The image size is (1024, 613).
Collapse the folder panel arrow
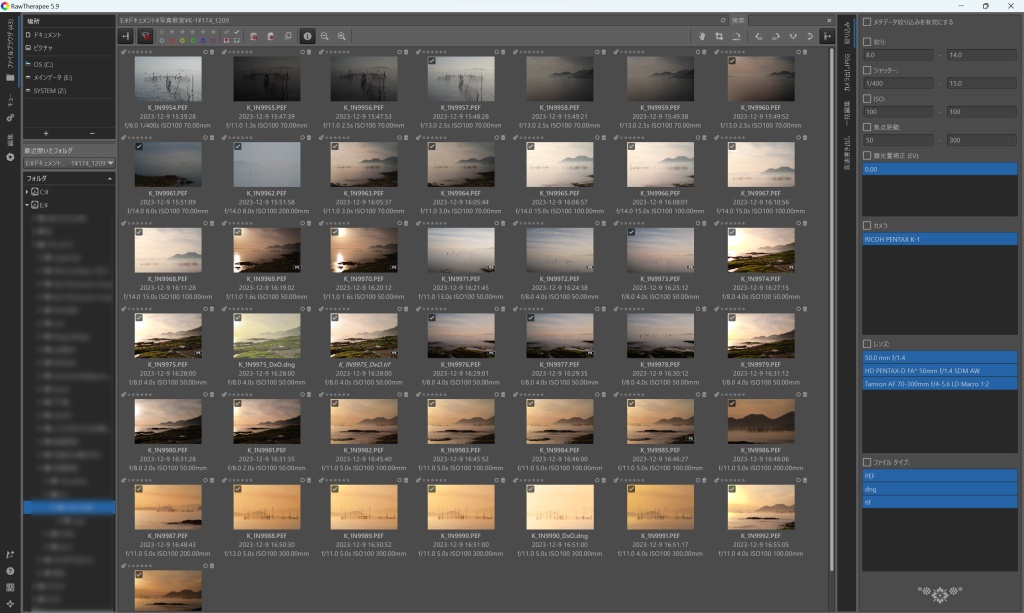tap(110, 178)
